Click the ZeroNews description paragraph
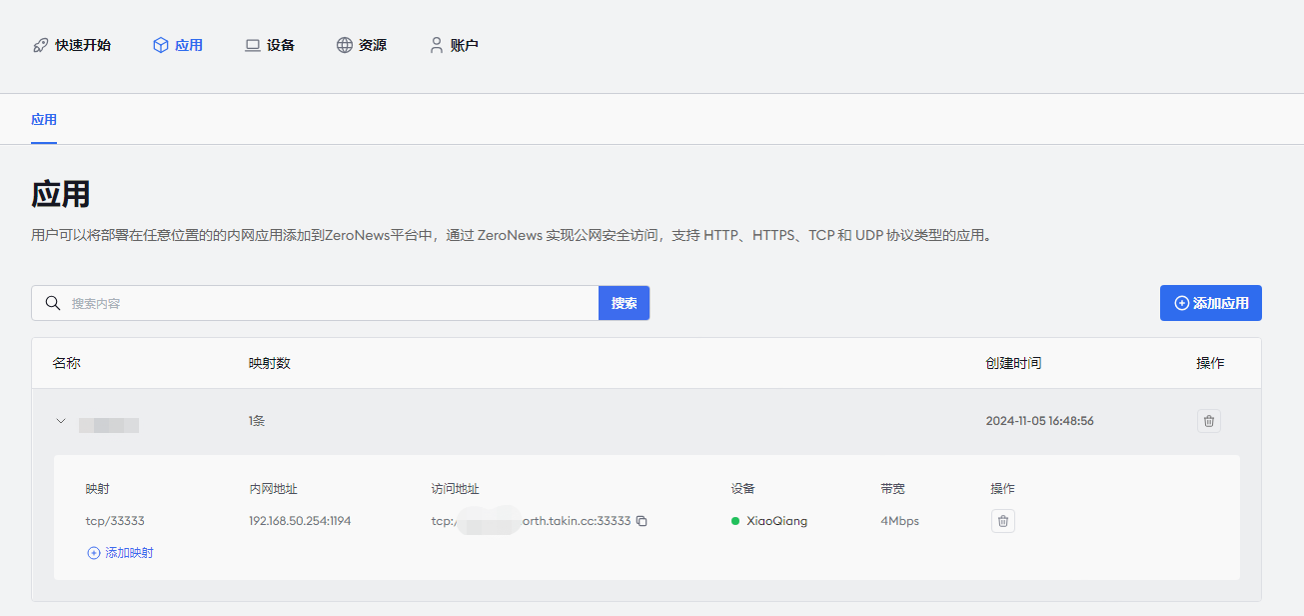 coord(511,237)
